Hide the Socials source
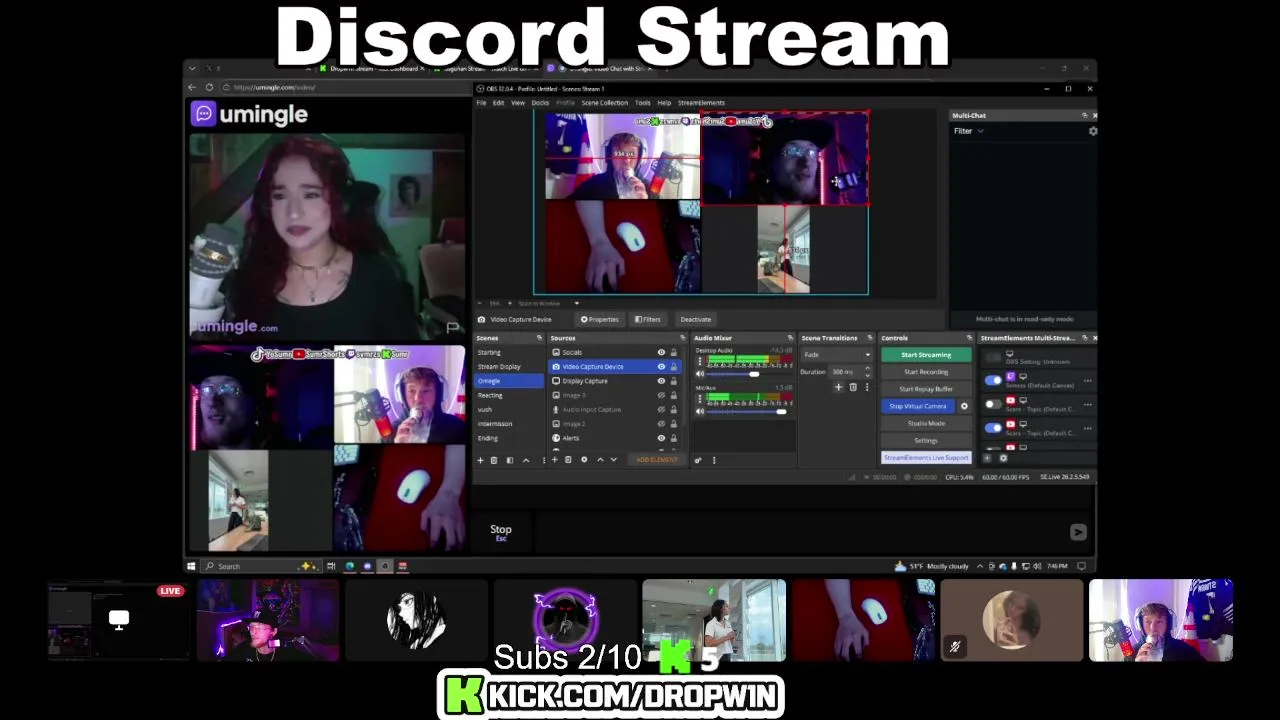This screenshot has width=1280, height=720. click(x=661, y=352)
